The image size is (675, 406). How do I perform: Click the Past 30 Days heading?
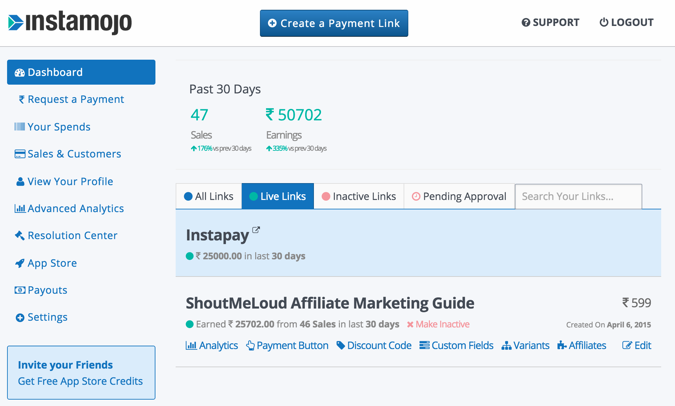pos(225,89)
